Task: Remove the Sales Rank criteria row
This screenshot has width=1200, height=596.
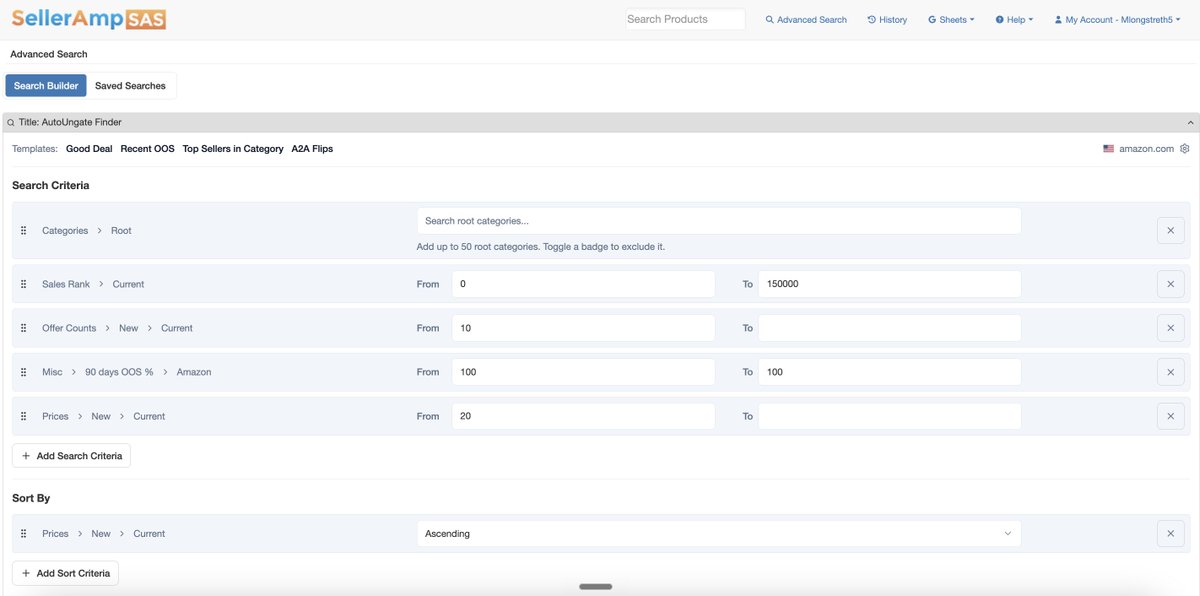Action: pos(1170,284)
